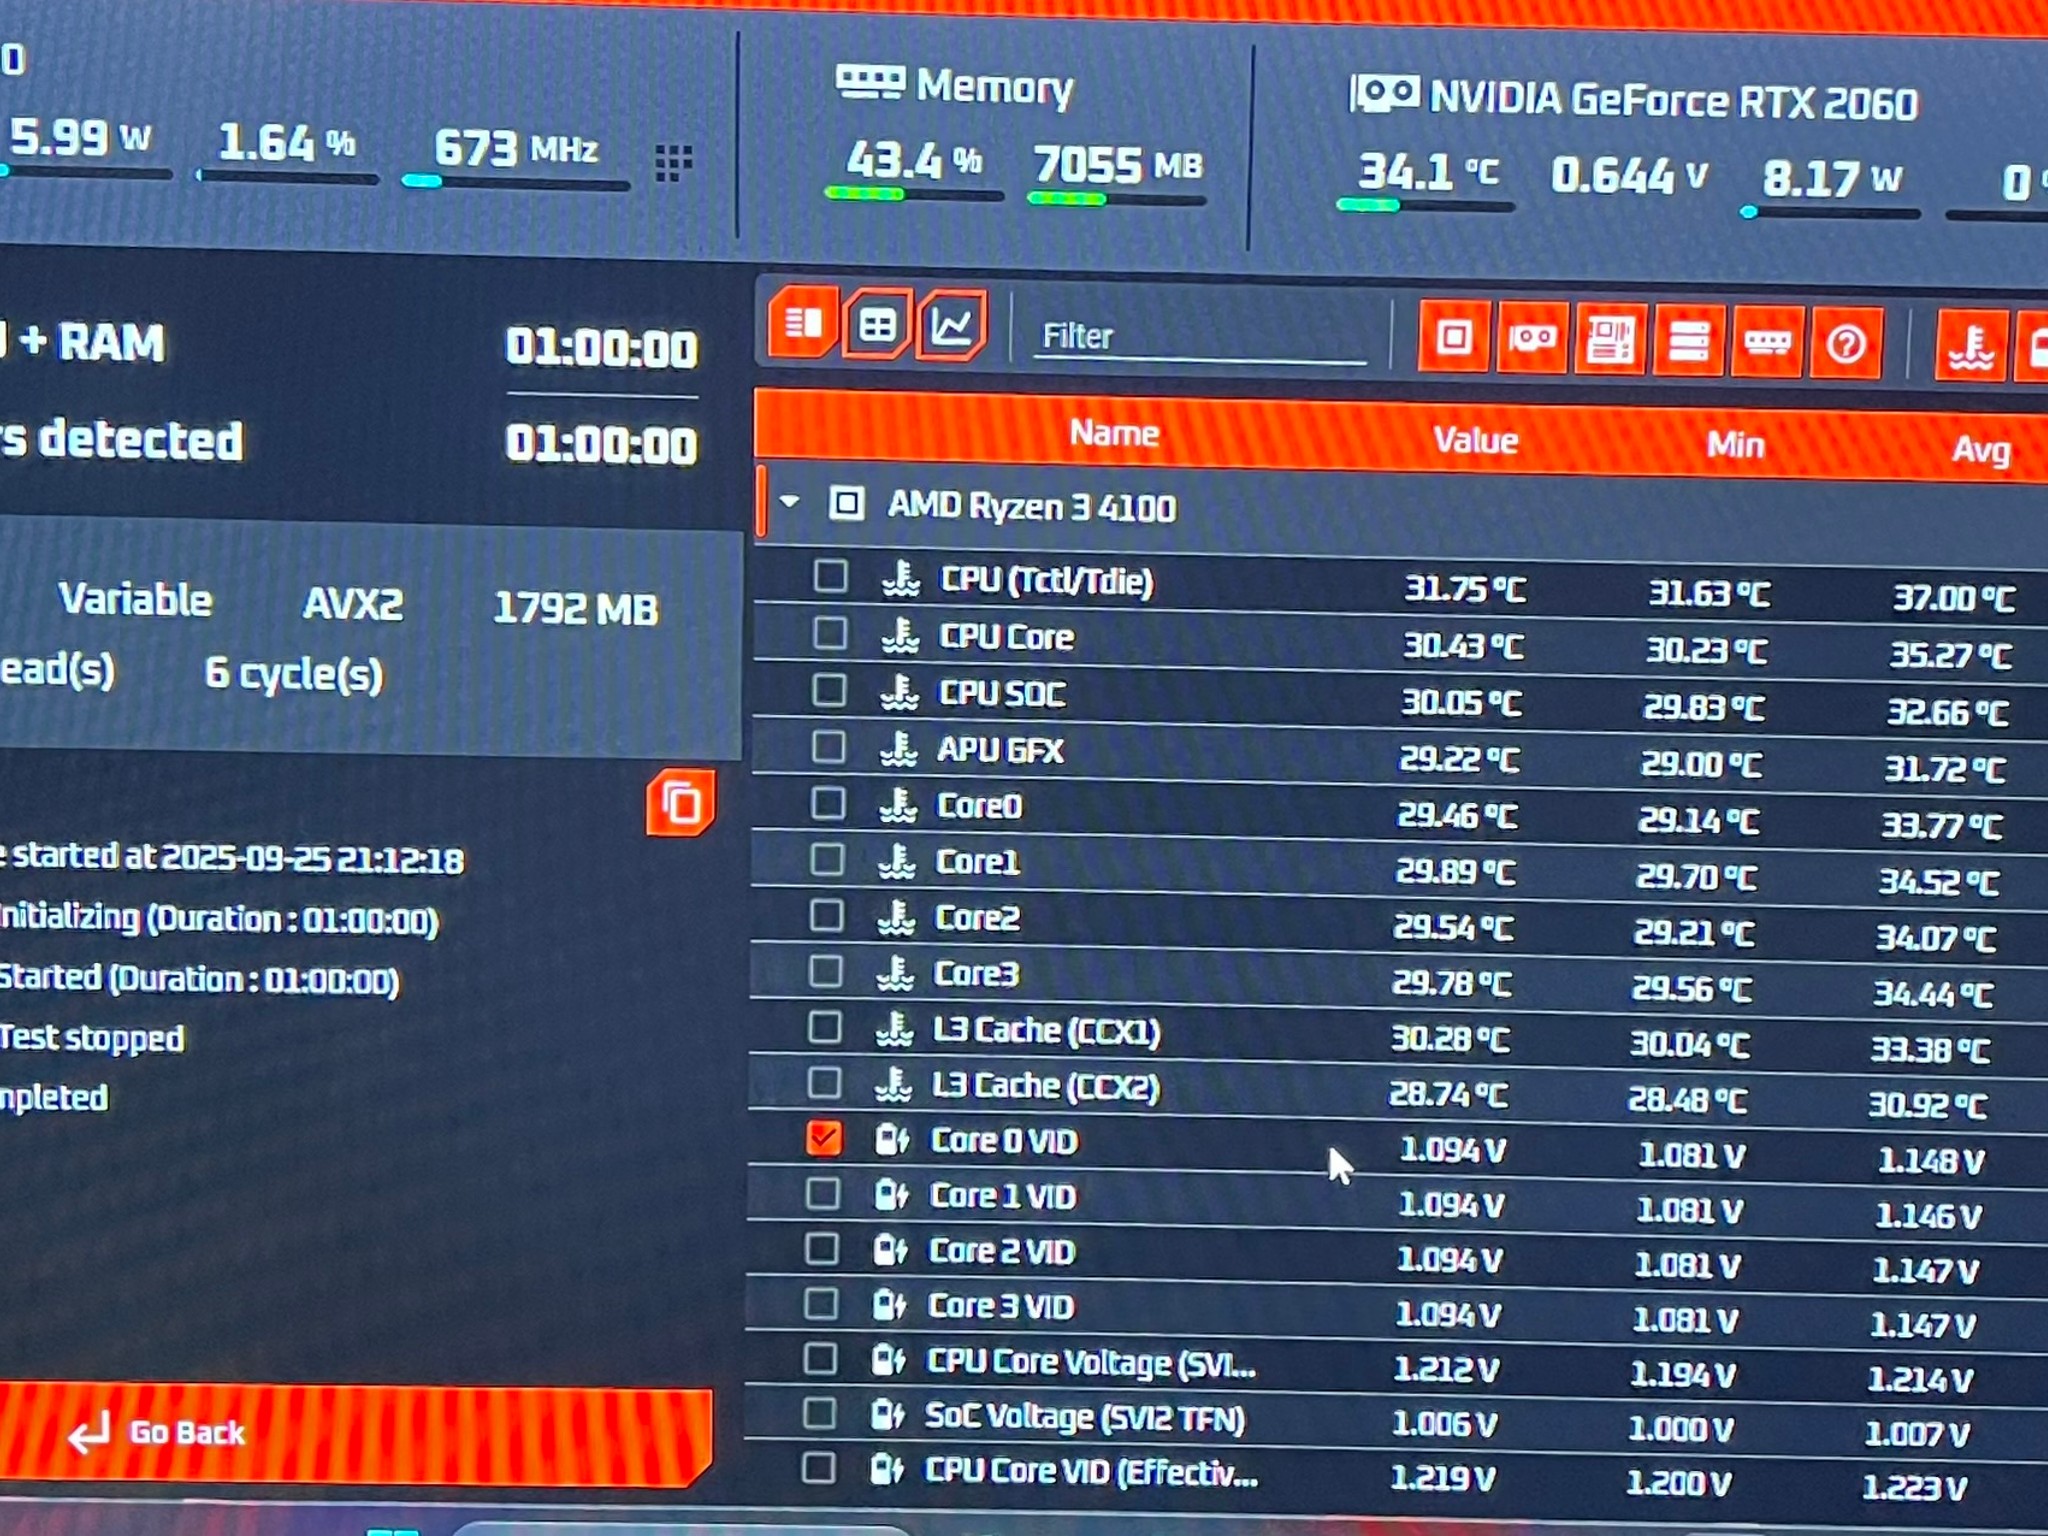This screenshot has width=2048, height=1536.
Task: Switch to the grid view layout icon
Action: (x=877, y=325)
